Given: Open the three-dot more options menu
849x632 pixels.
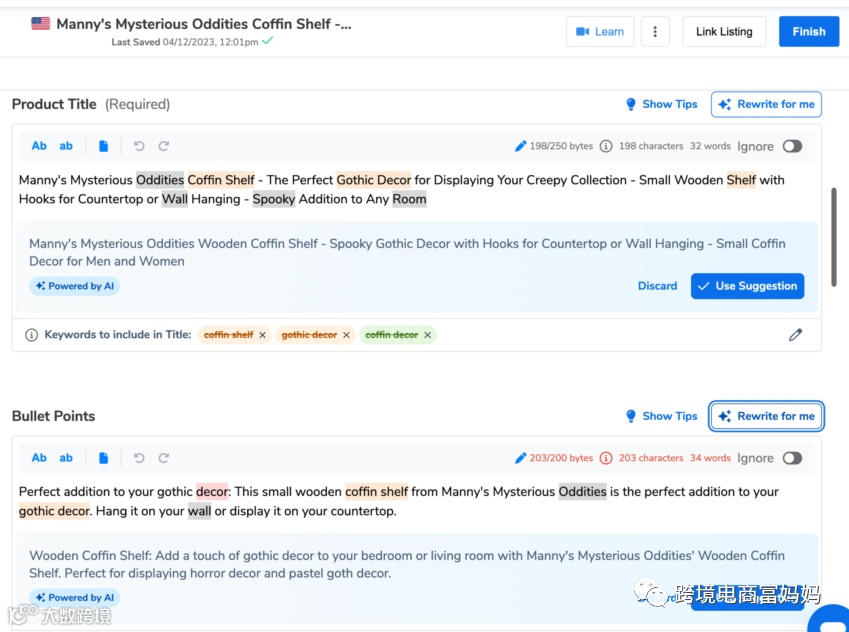Looking at the screenshot, I should [x=655, y=31].
